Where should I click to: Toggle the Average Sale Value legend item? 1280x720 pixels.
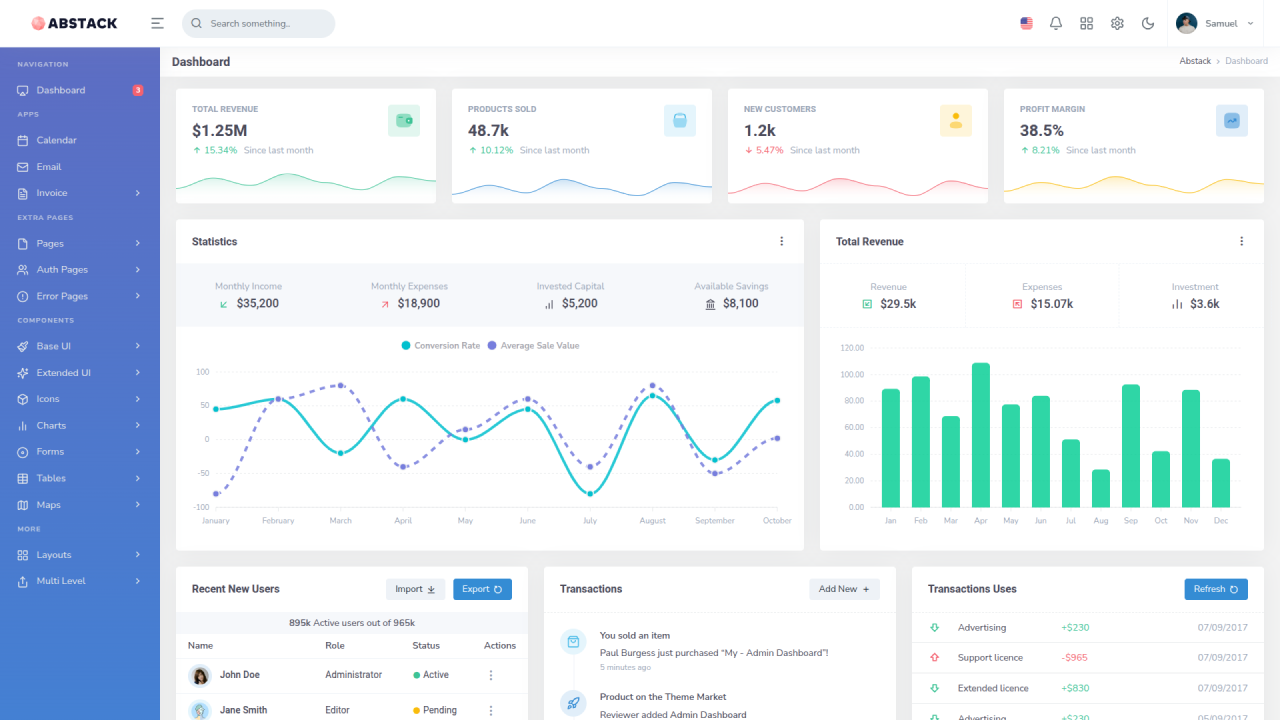pyautogui.click(x=533, y=345)
